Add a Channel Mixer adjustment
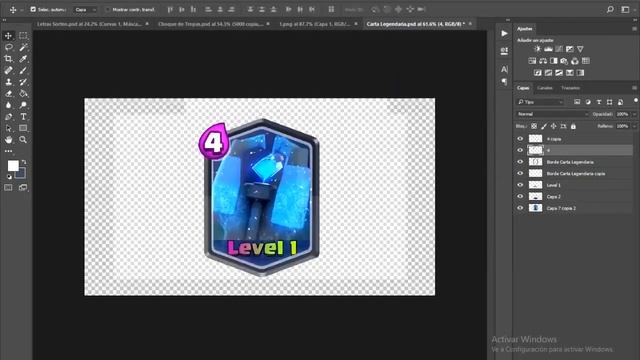This screenshot has width=640, height=360. point(575,61)
